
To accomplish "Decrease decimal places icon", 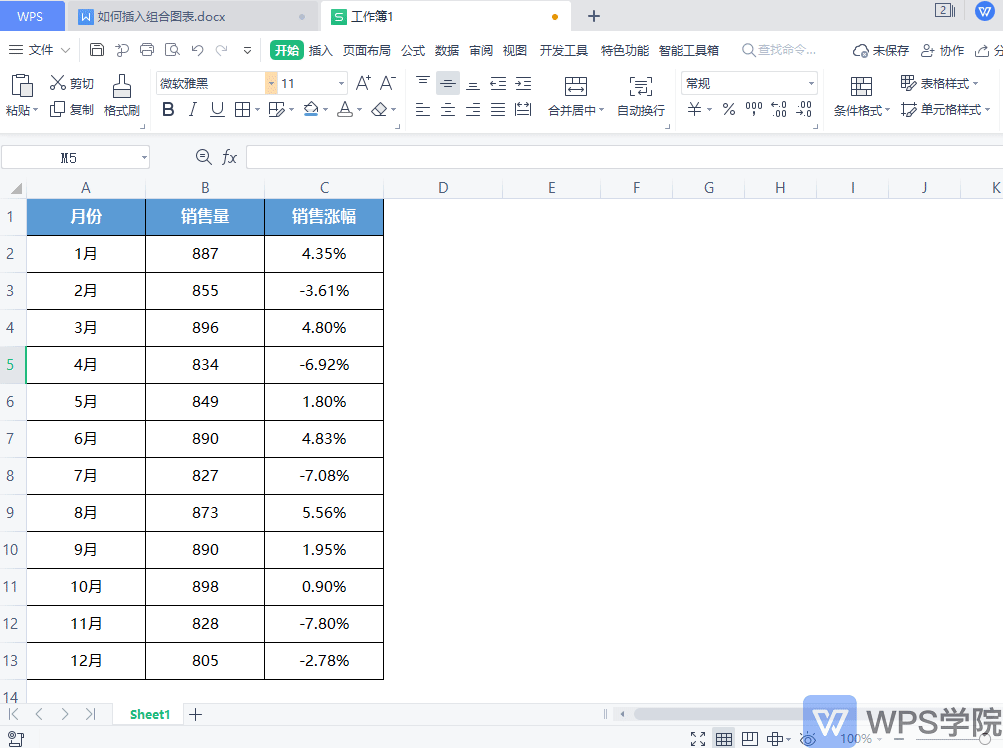I will 804,109.
